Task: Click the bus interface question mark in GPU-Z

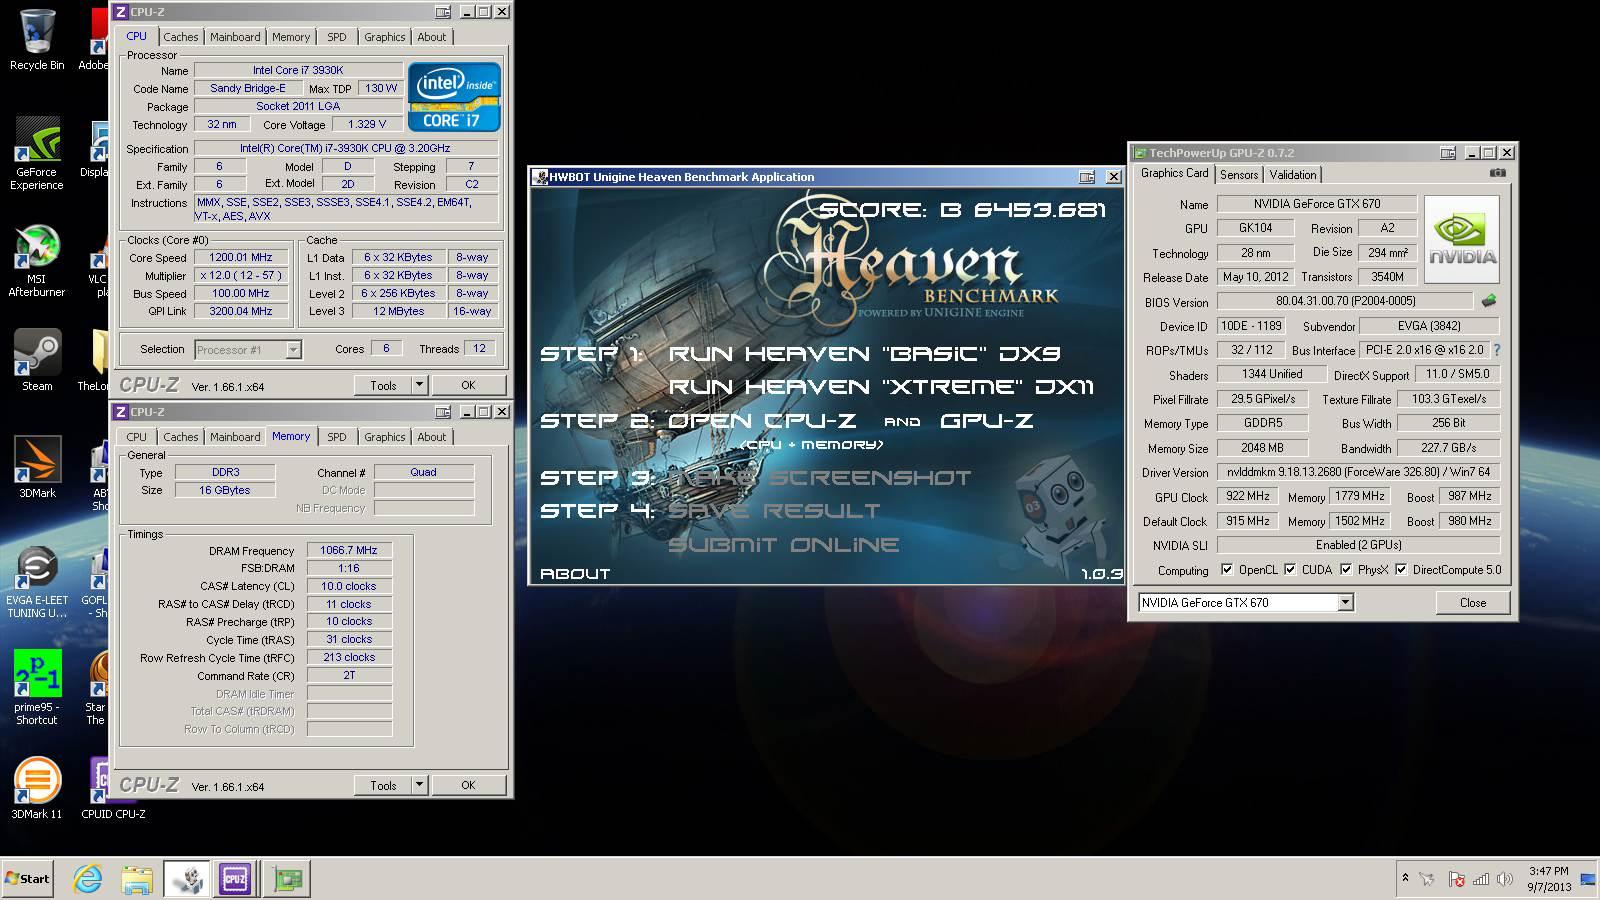Action: 1497,350
